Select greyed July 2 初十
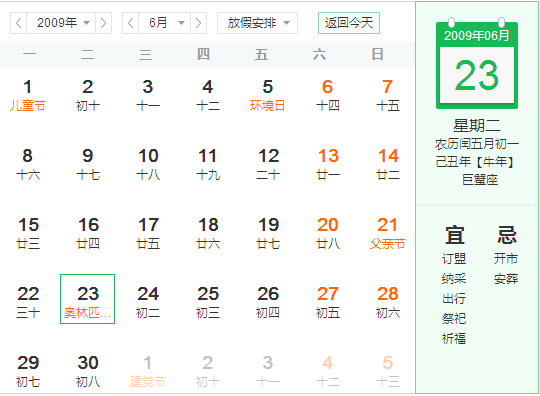The height and width of the screenshot is (396, 540). pos(208,371)
